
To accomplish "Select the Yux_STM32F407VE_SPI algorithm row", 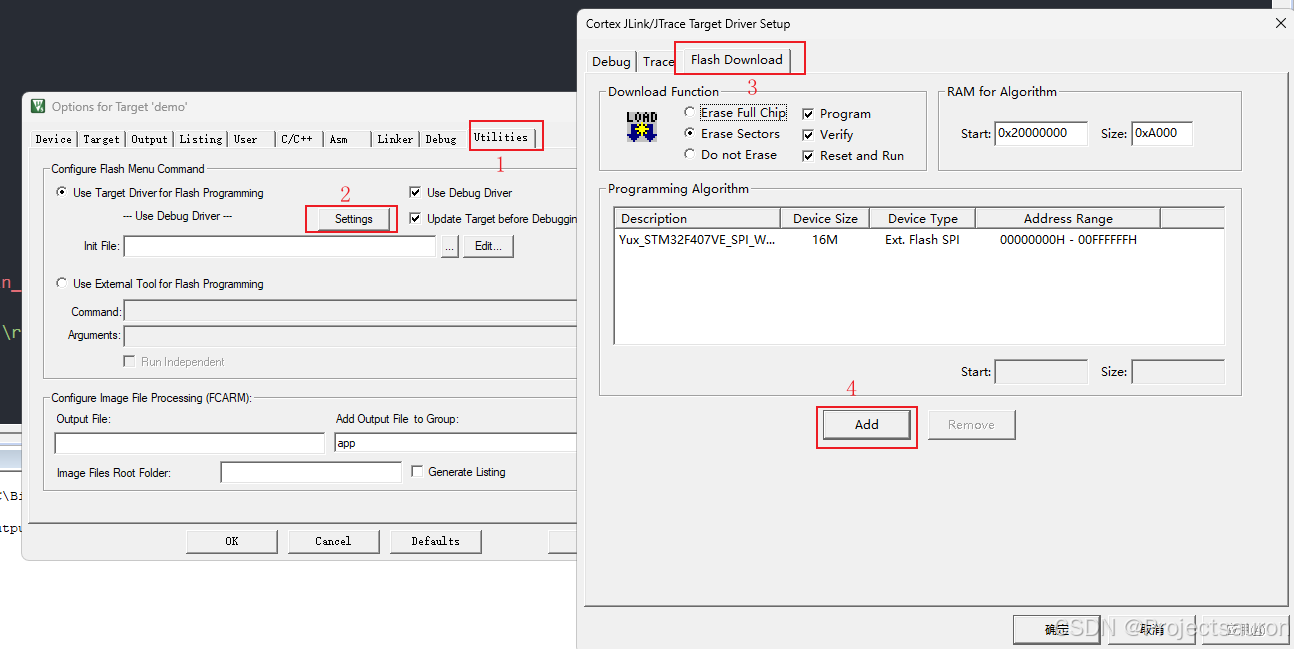I will [697, 240].
